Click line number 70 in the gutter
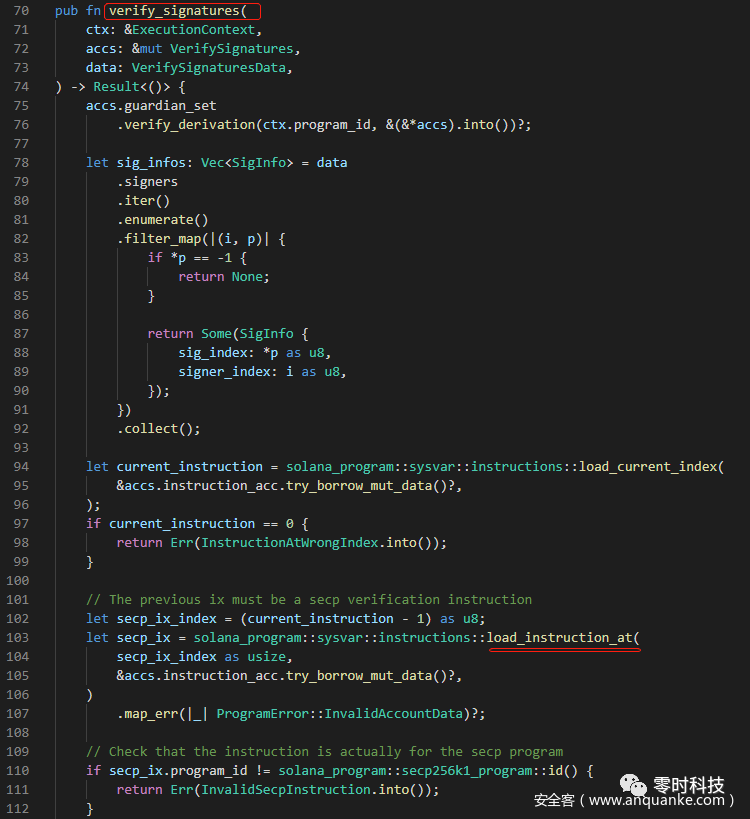This screenshot has height=819, width=750. tap(18, 11)
